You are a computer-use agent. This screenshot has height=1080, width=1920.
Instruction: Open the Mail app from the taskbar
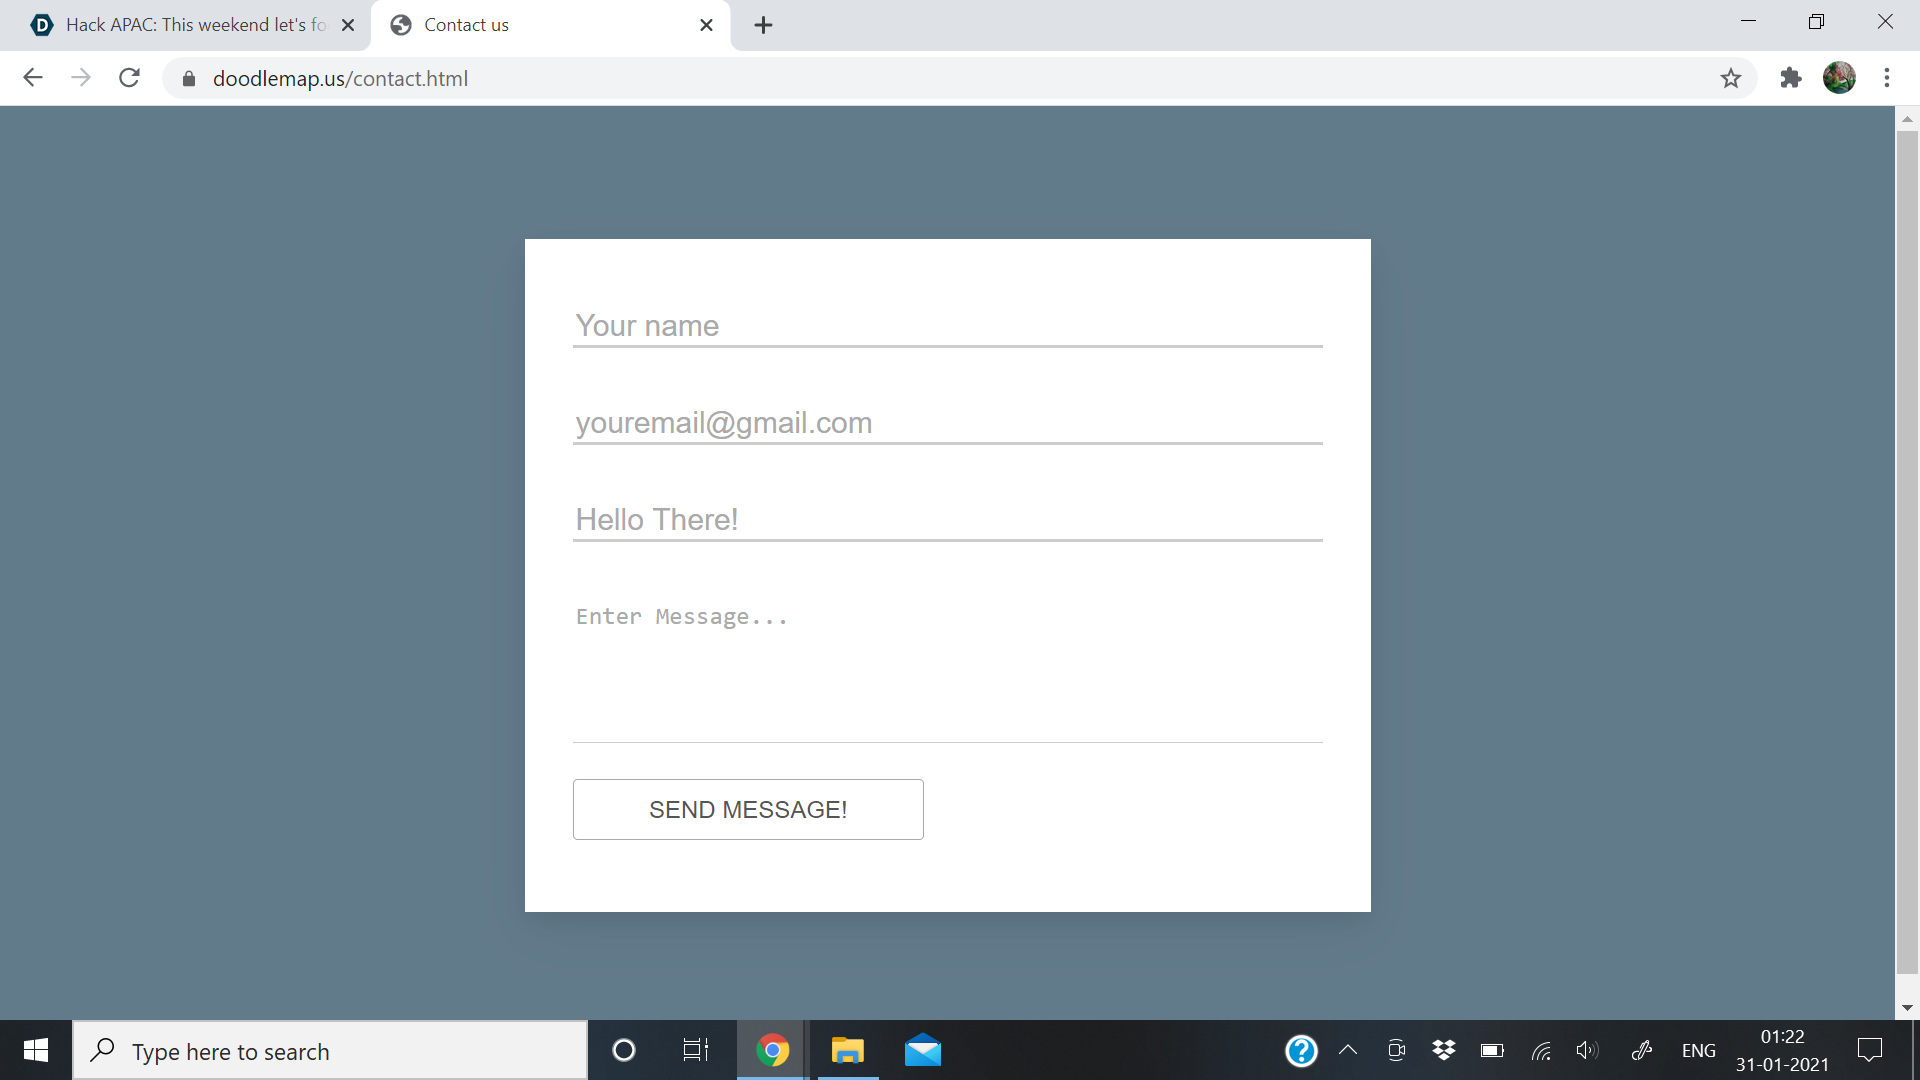coord(922,1051)
